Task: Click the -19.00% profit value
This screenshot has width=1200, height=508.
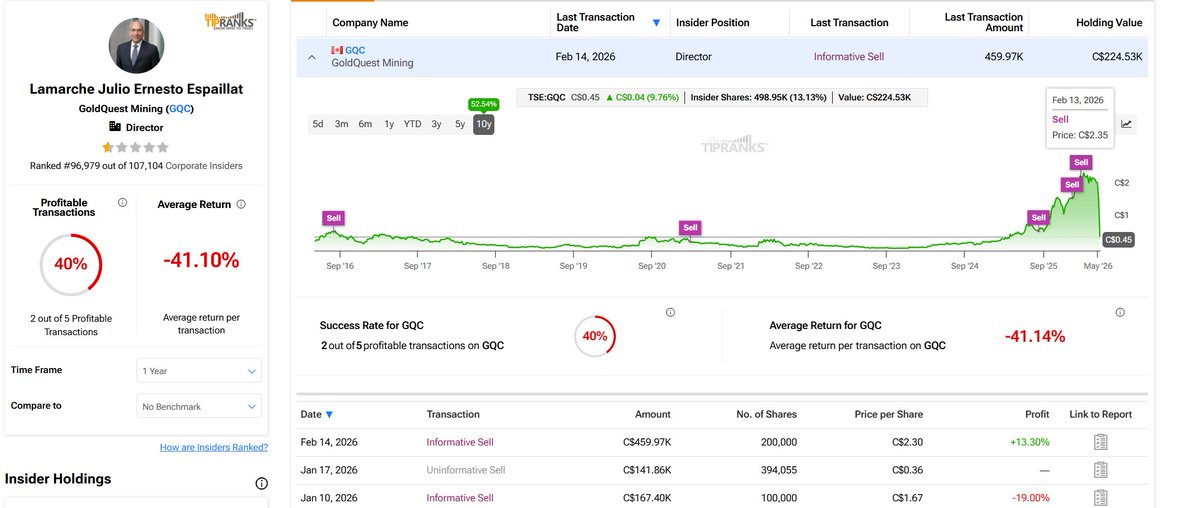Action: tap(1030, 498)
